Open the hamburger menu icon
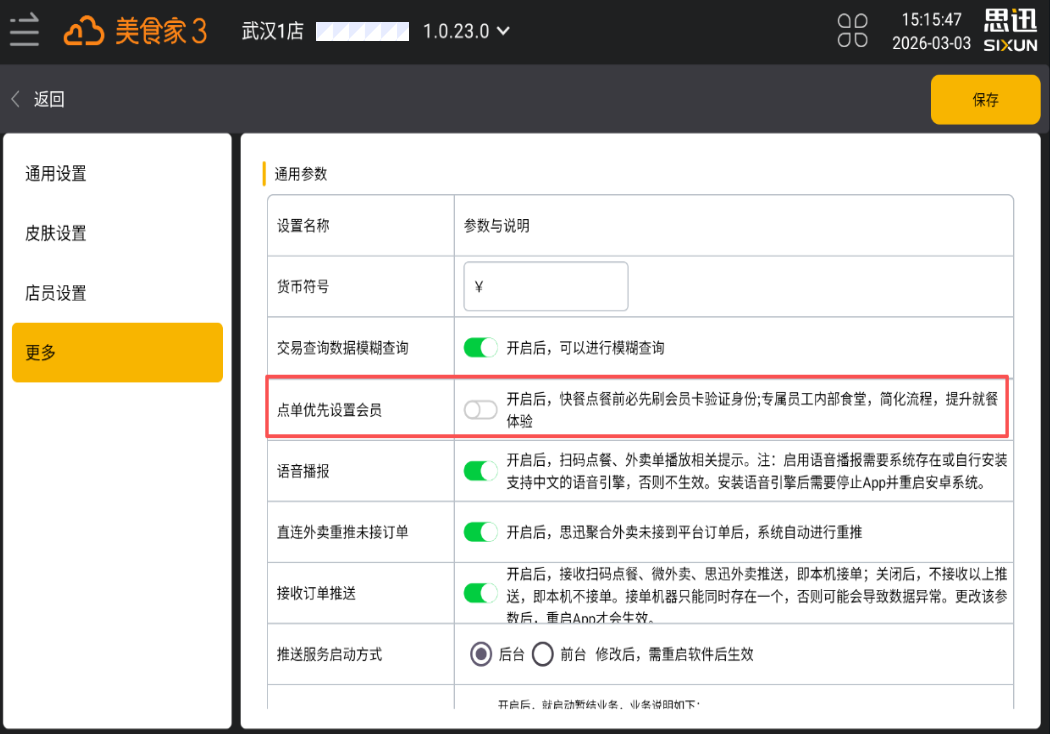Viewport: 1050px width, 734px height. tap(24, 31)
